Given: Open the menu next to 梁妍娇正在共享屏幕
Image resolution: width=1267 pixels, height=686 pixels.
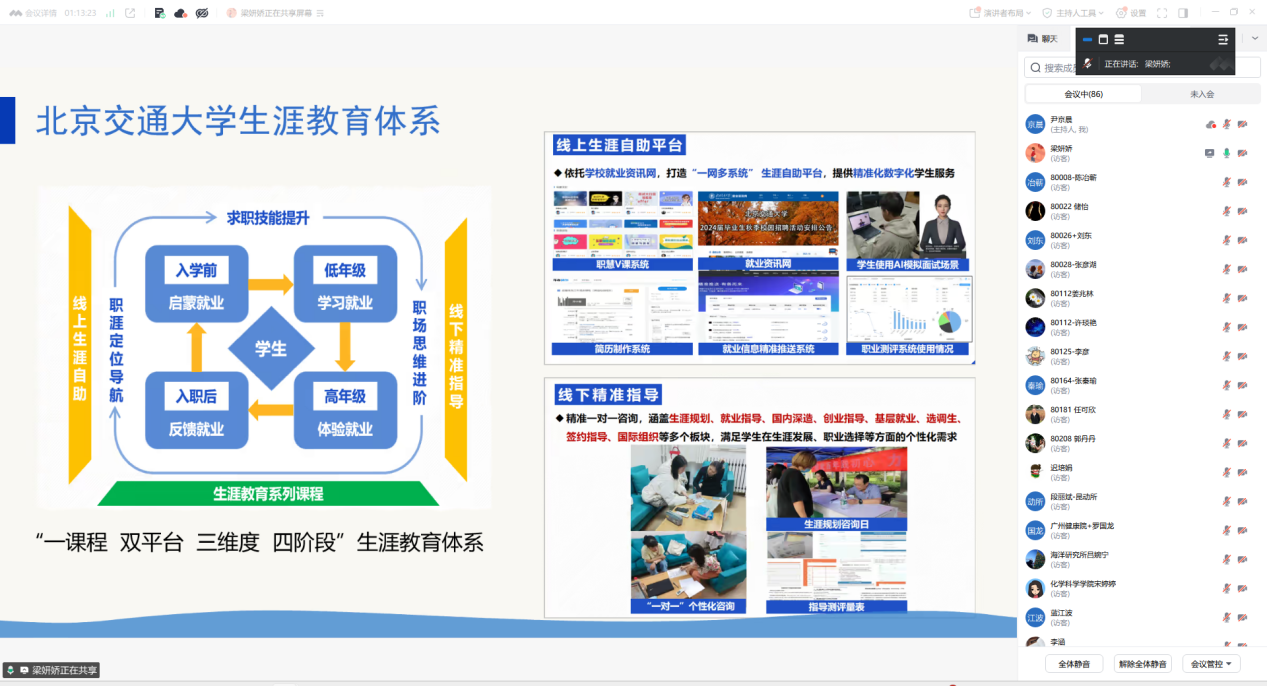Looking at the screenshot, I should [x=322, y=13].
